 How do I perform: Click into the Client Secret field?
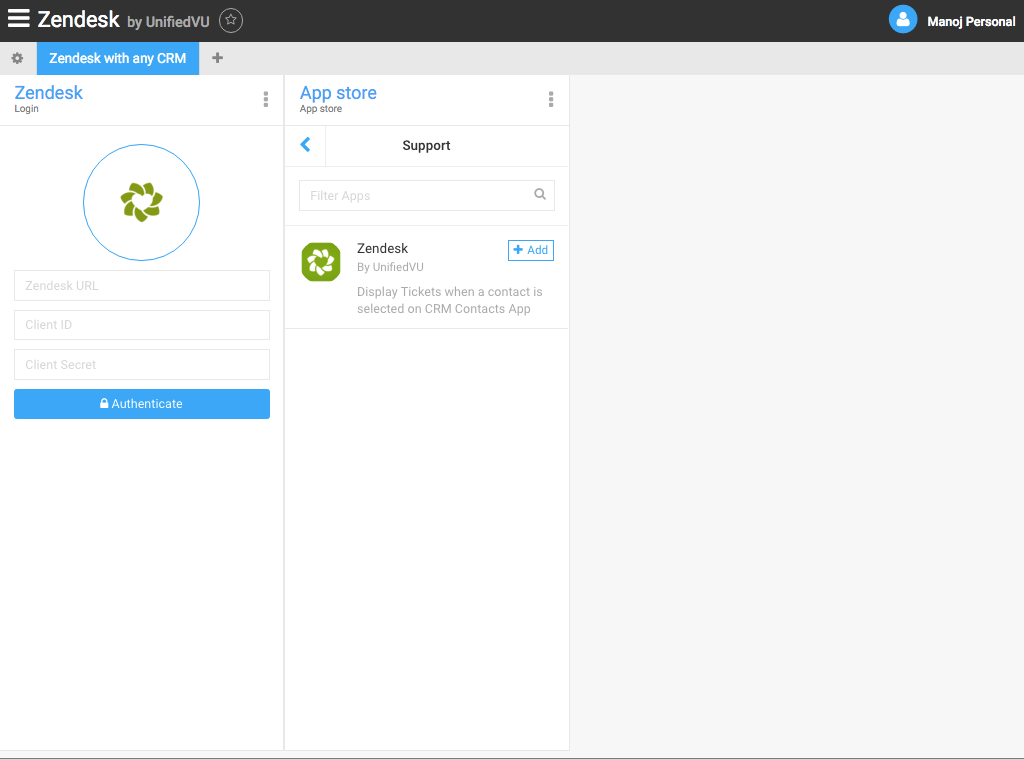click(142, 365)
